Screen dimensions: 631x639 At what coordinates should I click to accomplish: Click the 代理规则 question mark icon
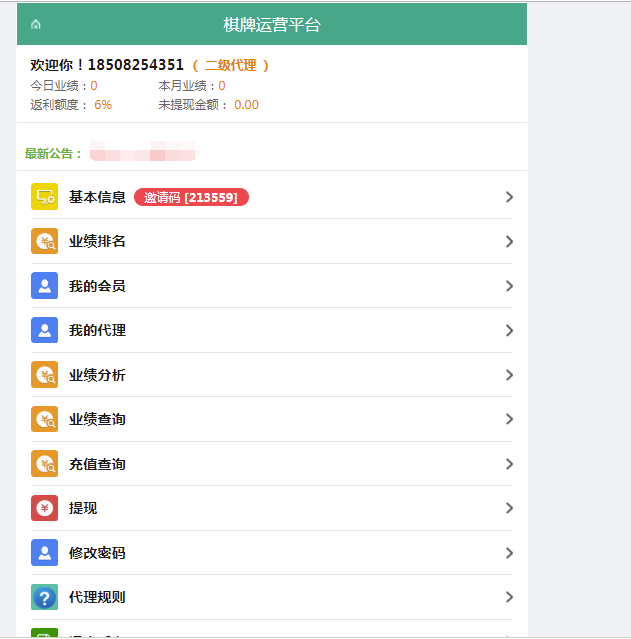pyautogui.click(x=44, y=597)
